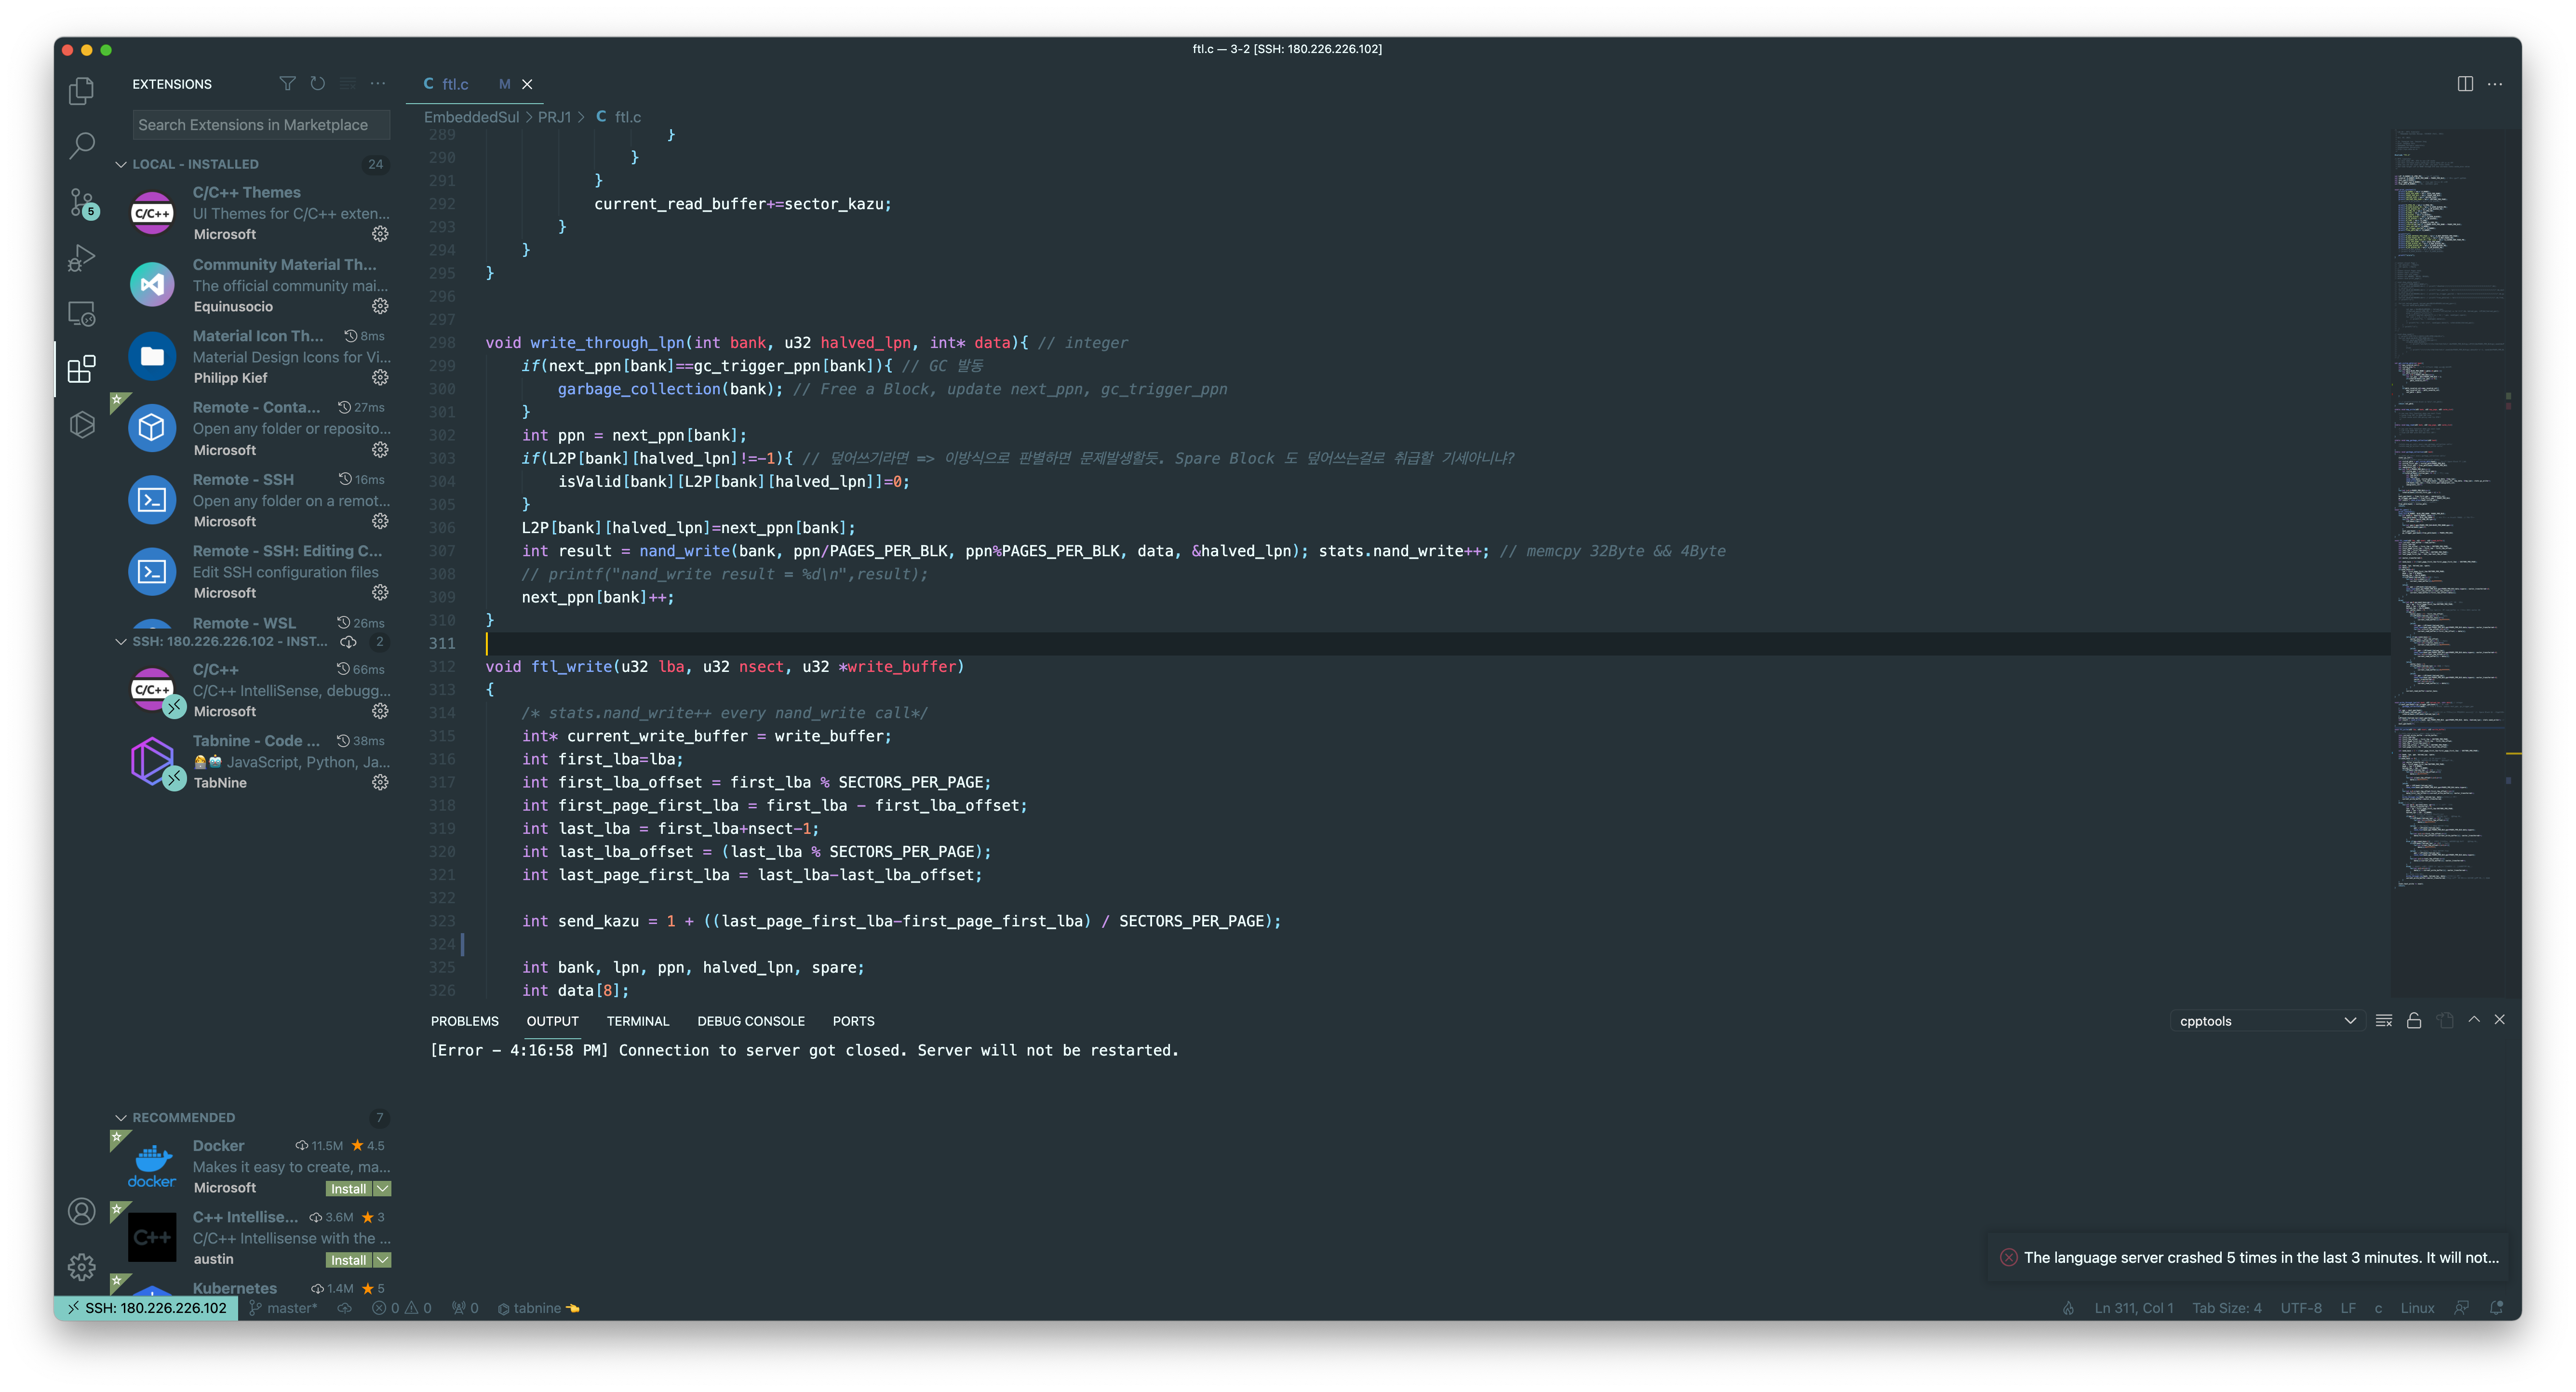Image resolution: width=2576 pixels, height=1392 pixels.
Task: Open Docker Install dropdown arrow
Action: tap(382, 1189)
